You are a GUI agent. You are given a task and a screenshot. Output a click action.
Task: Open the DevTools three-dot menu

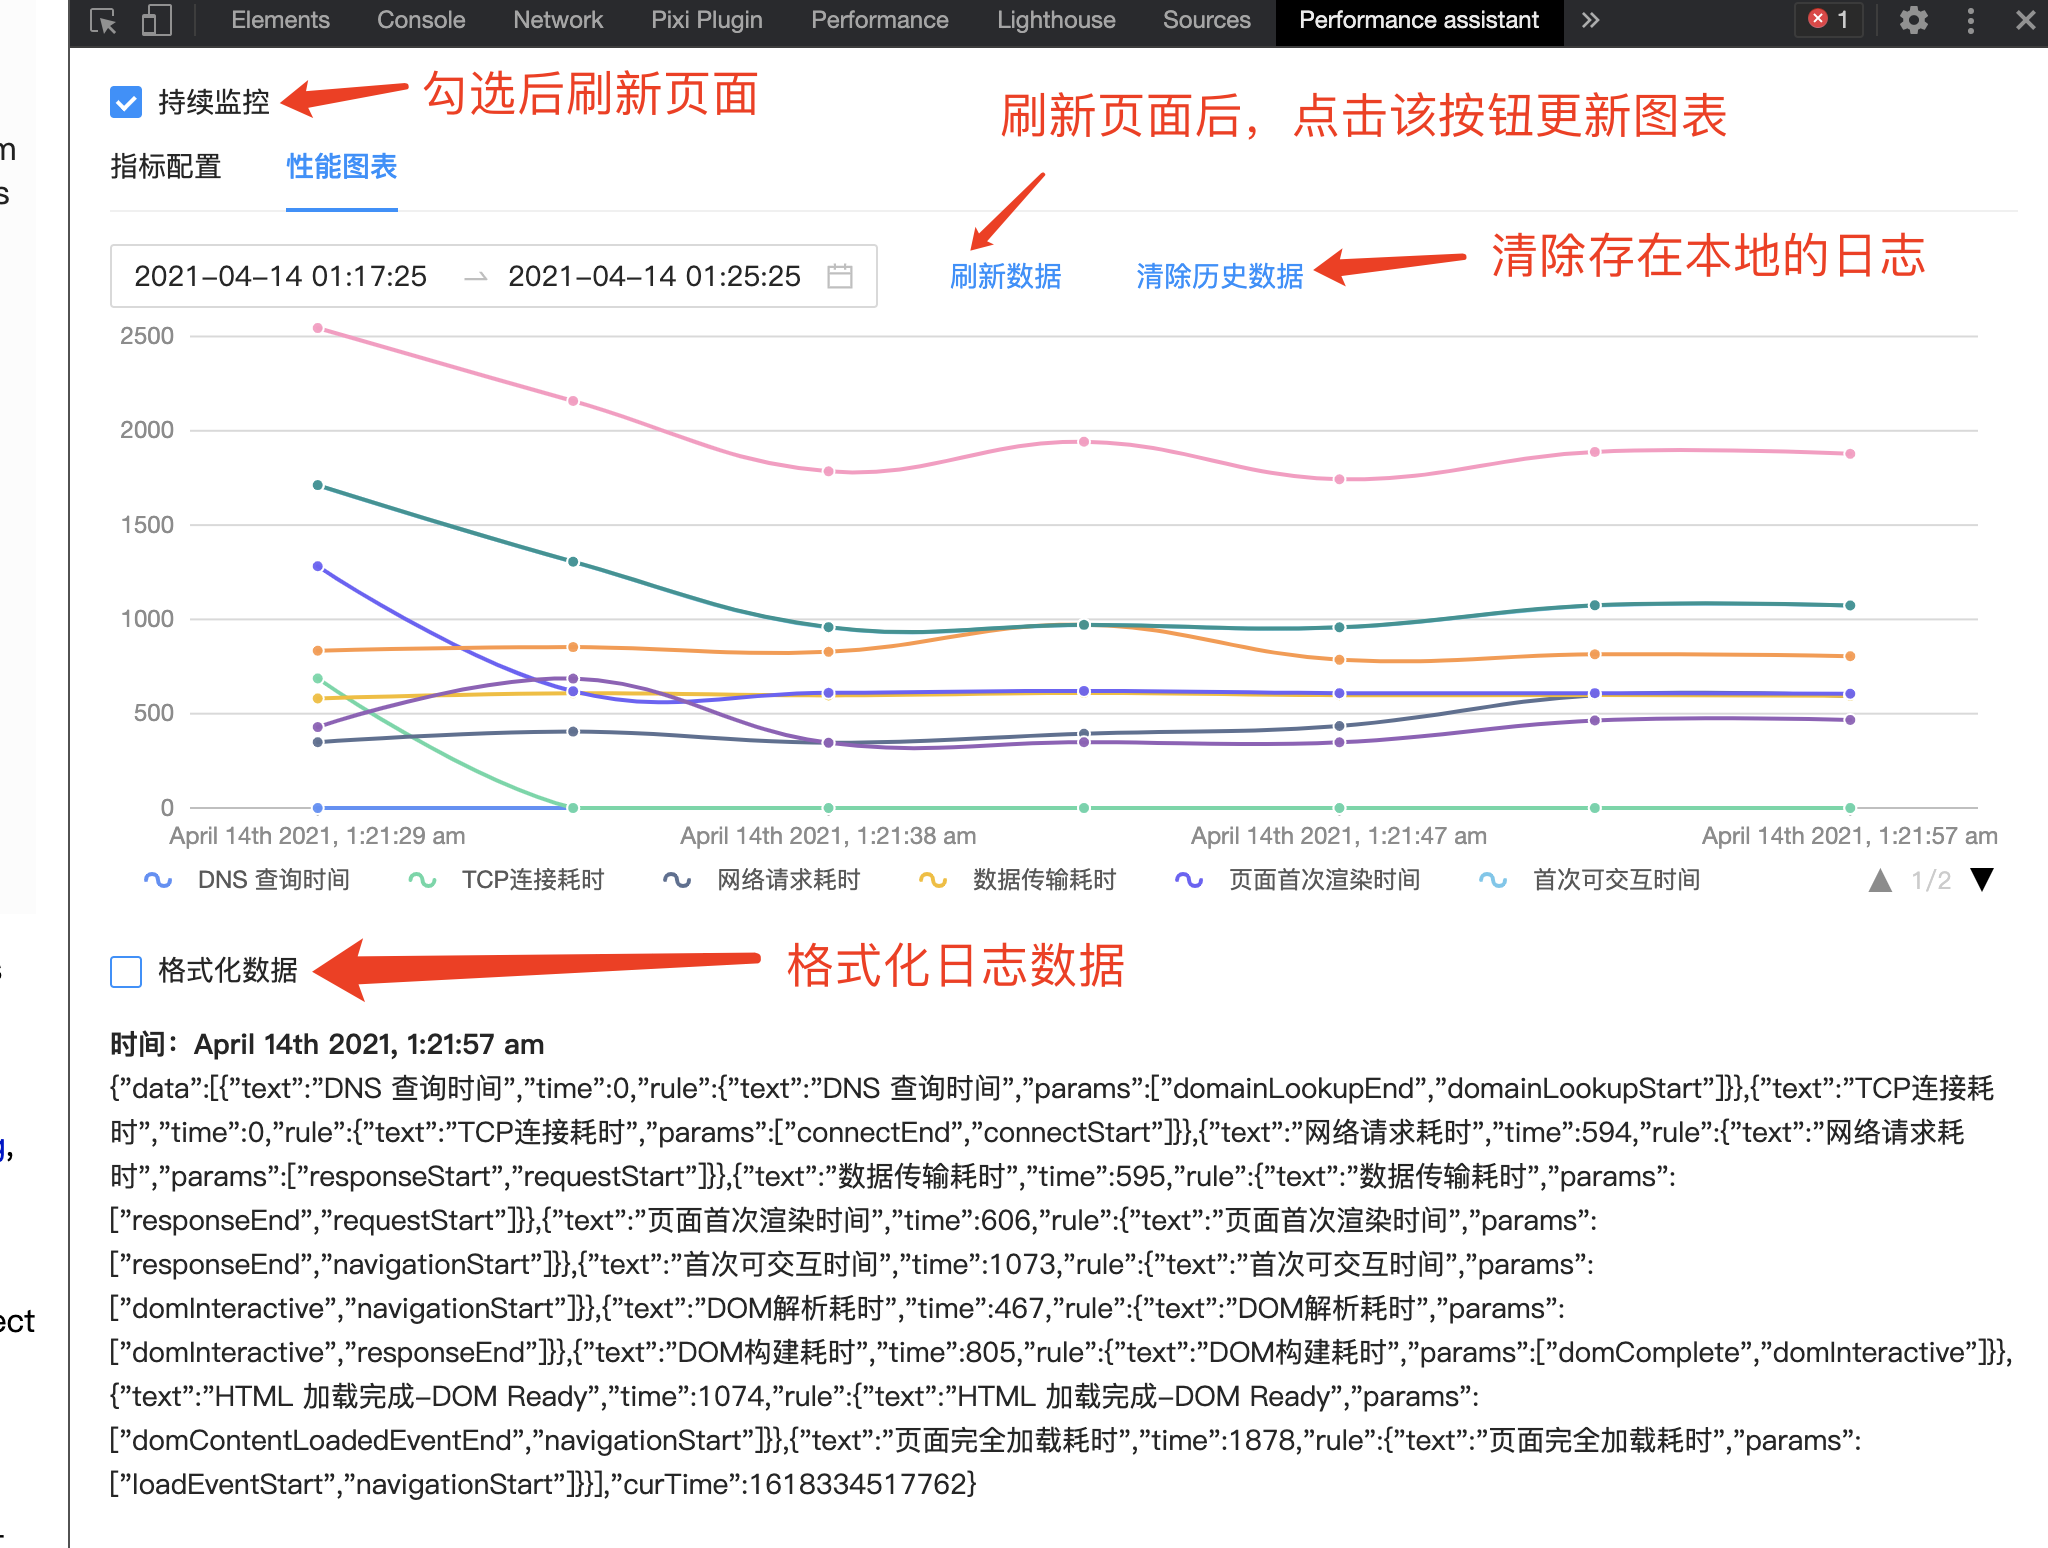pos(1970,21)
